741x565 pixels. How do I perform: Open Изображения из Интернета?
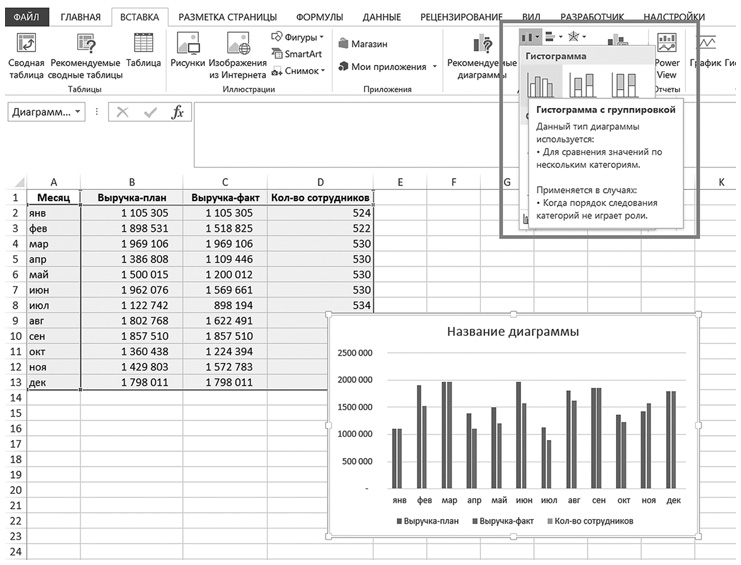point(238,56)
